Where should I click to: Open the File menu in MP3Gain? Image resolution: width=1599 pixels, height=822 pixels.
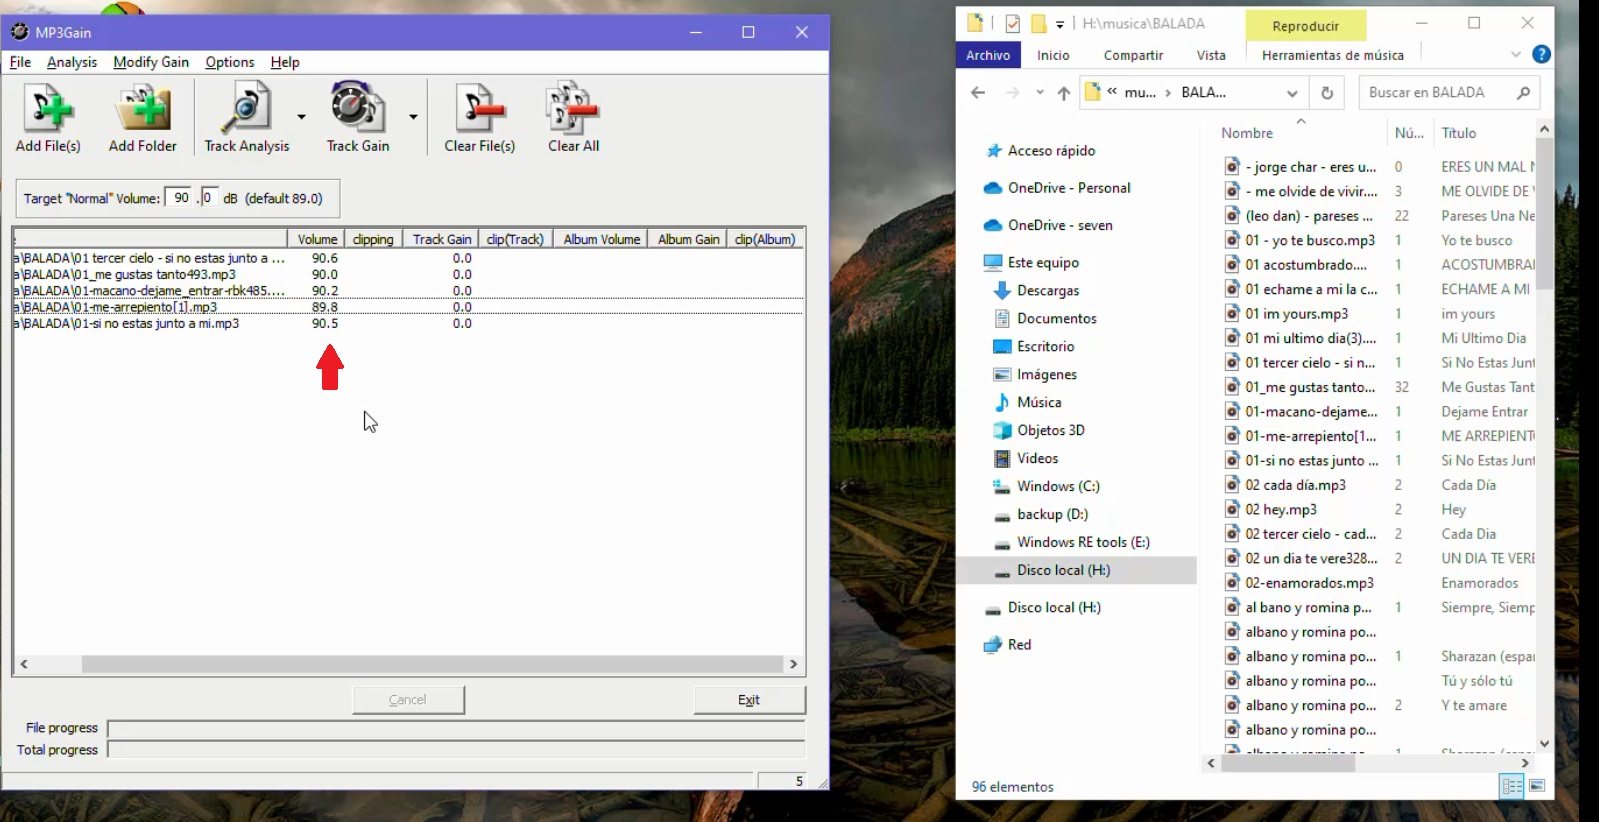coord(20,62)
